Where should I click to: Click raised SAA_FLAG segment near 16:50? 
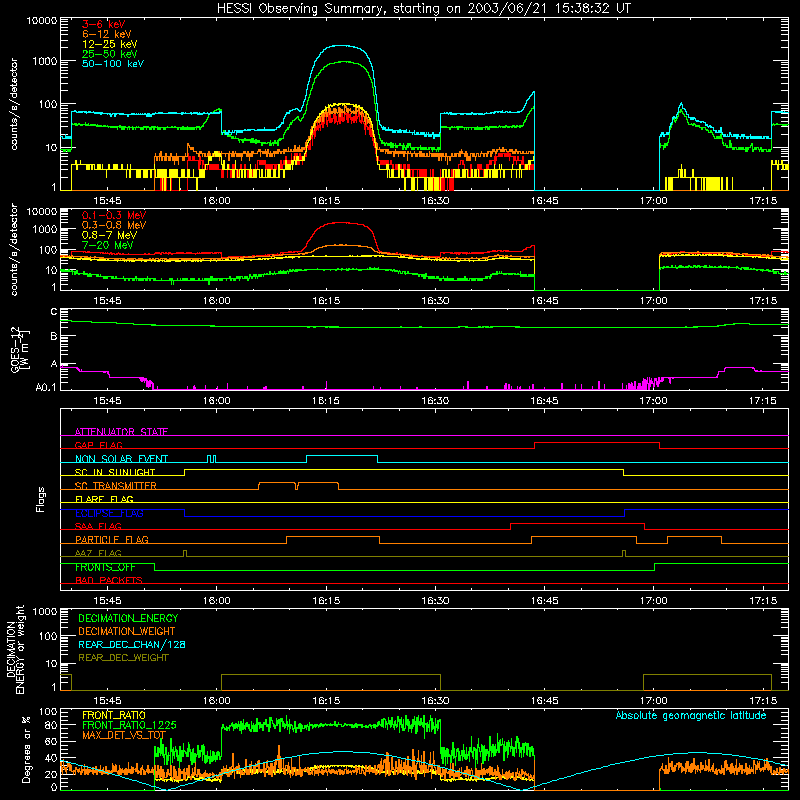click(578, 523)
